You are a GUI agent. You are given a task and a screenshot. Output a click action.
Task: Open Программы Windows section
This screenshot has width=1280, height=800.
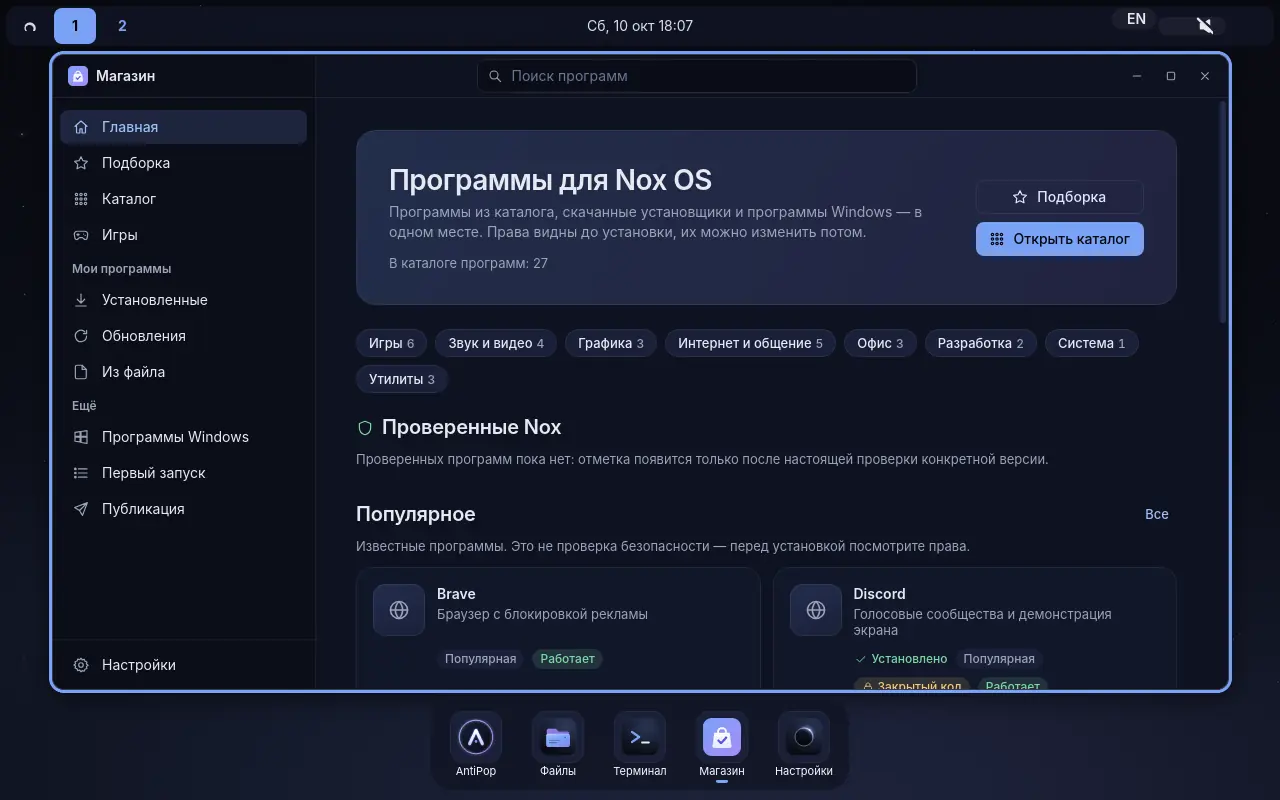click(x=183, y=437)
